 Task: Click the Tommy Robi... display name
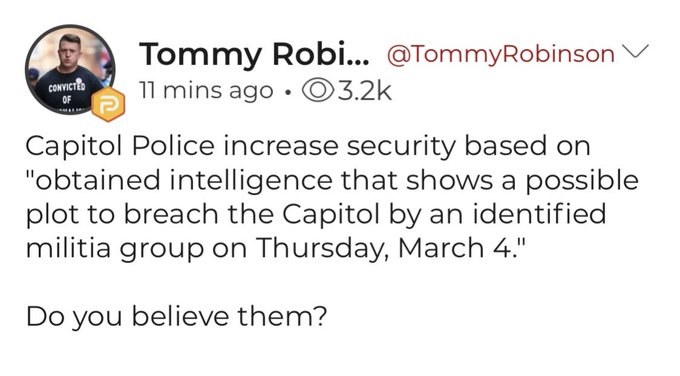click(x=254, y=54)
